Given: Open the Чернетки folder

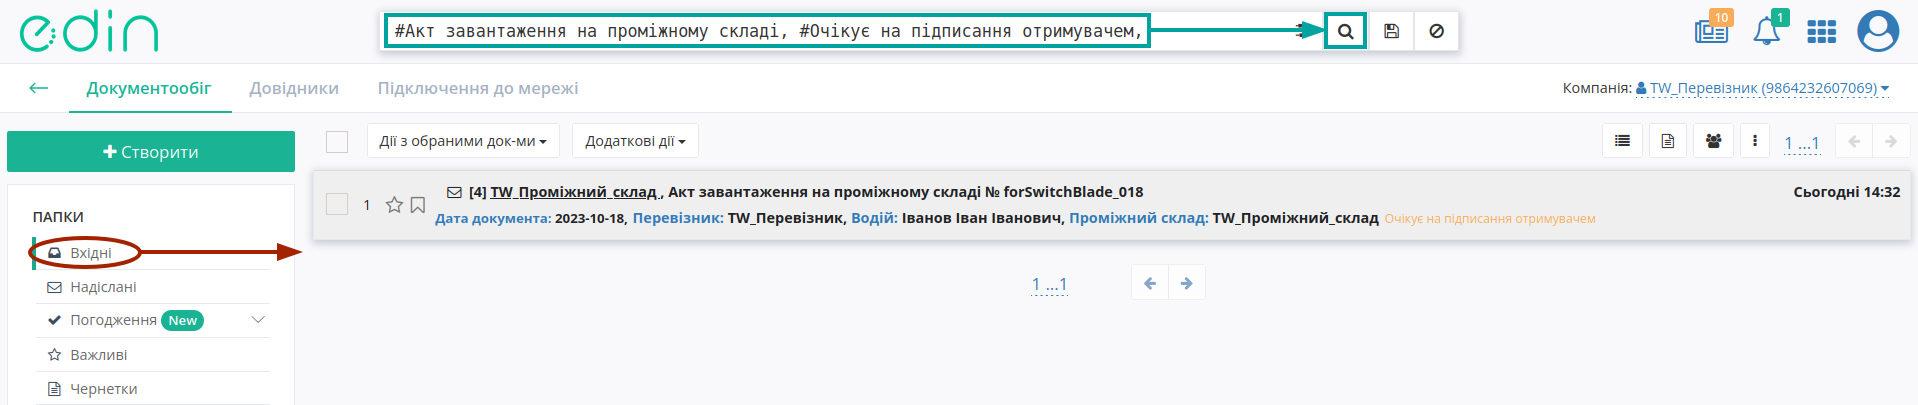Looking at the screenshot, I should [103, 389].
